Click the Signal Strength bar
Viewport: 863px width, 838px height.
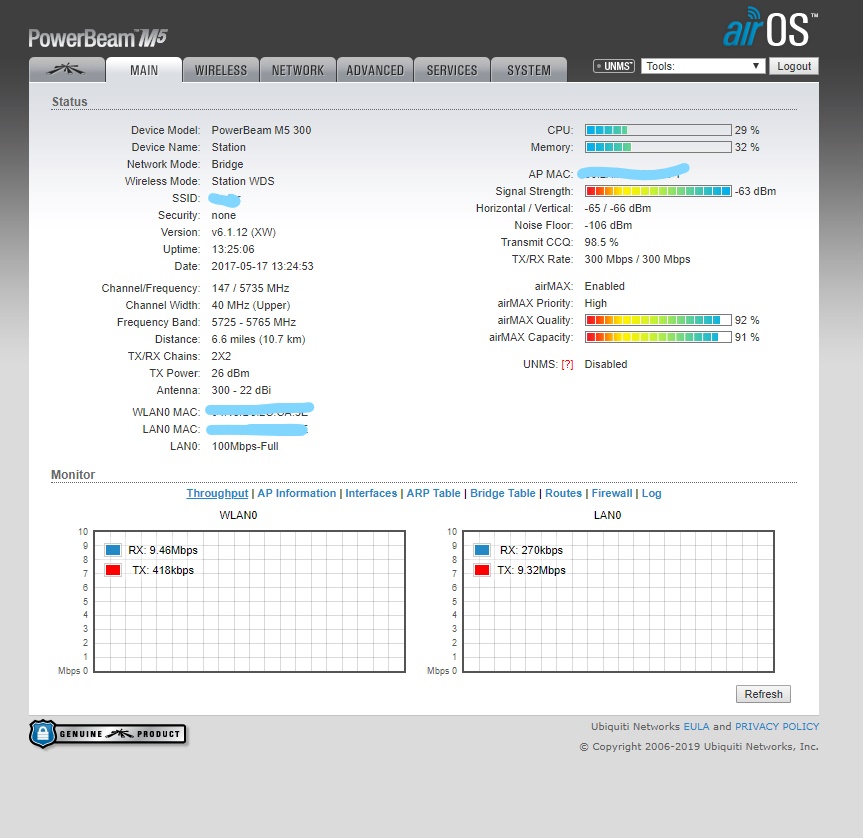[658, 191]
